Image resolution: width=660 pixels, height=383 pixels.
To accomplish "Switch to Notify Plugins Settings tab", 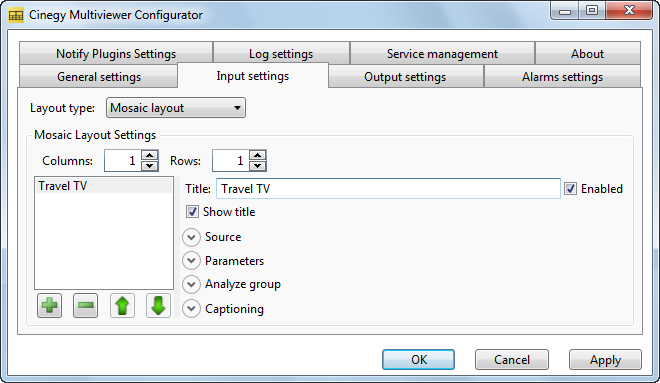I will [x=116, y=53].
